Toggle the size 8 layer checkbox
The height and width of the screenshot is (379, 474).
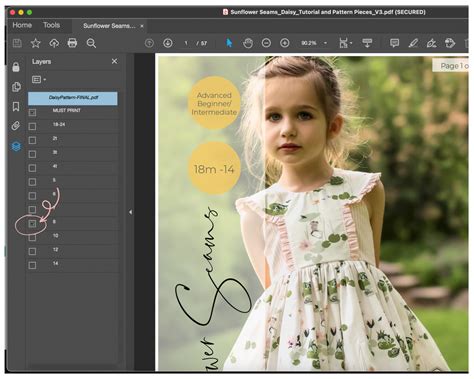[32, 224]
